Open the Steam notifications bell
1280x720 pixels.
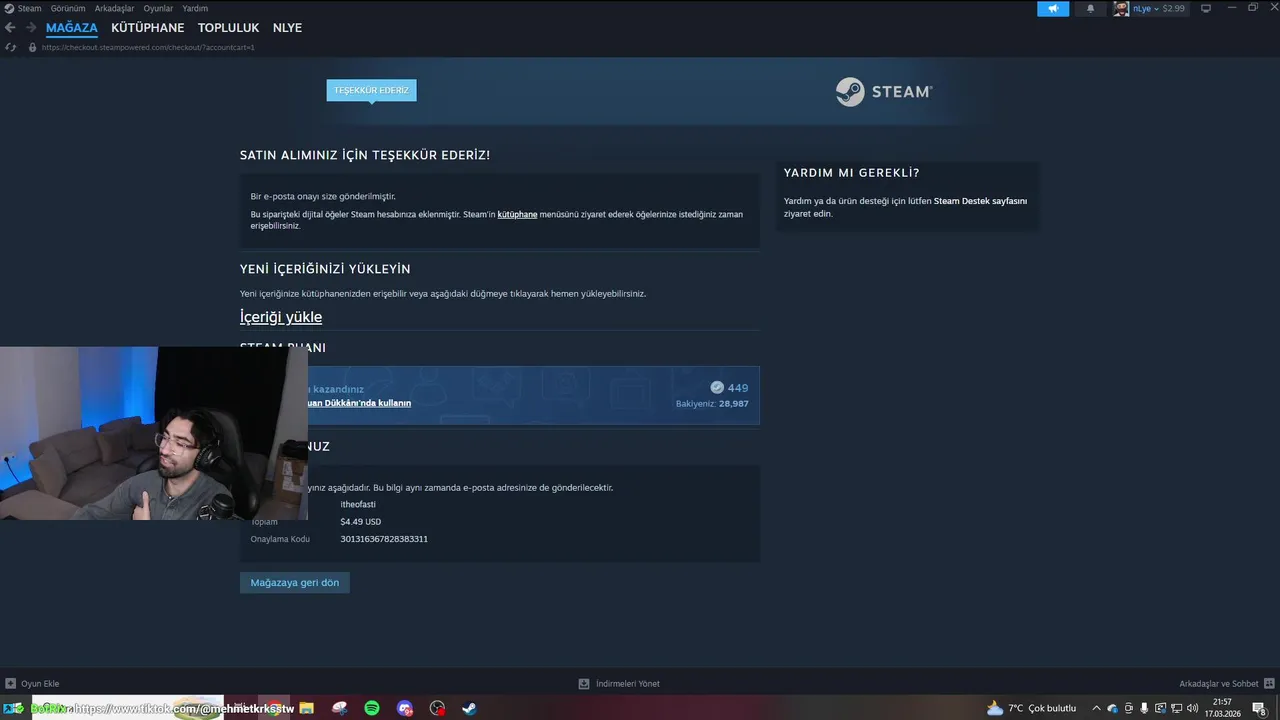1090,8
